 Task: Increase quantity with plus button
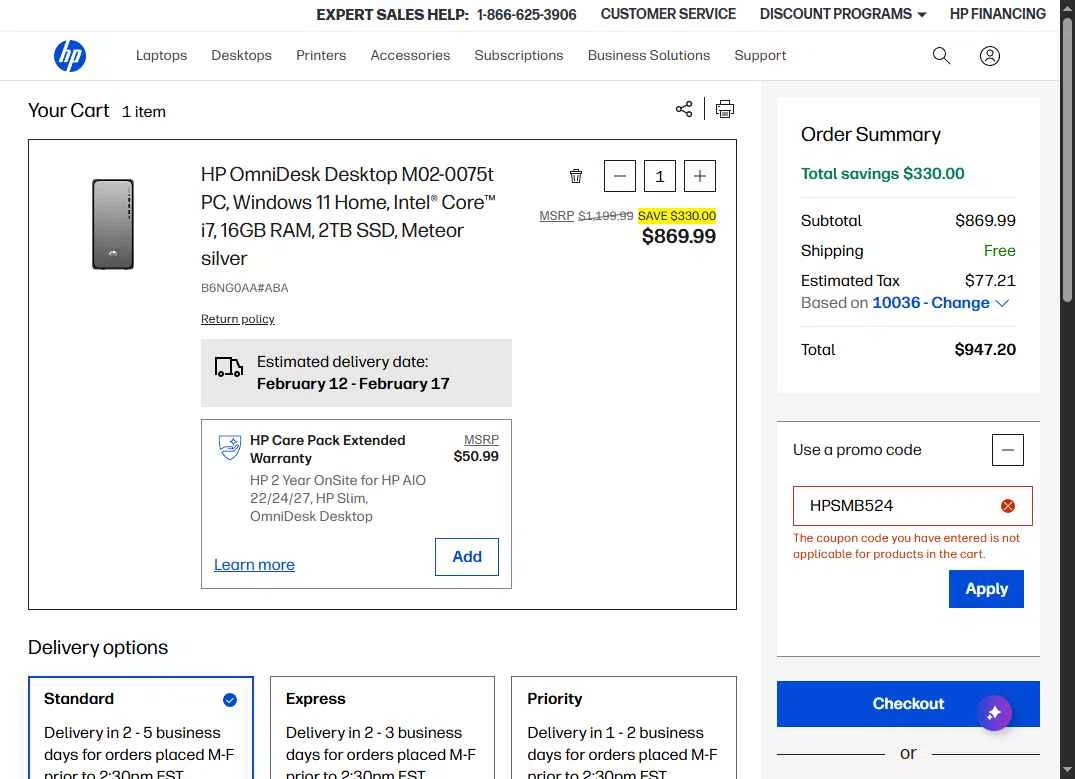[x=700, y=176]
